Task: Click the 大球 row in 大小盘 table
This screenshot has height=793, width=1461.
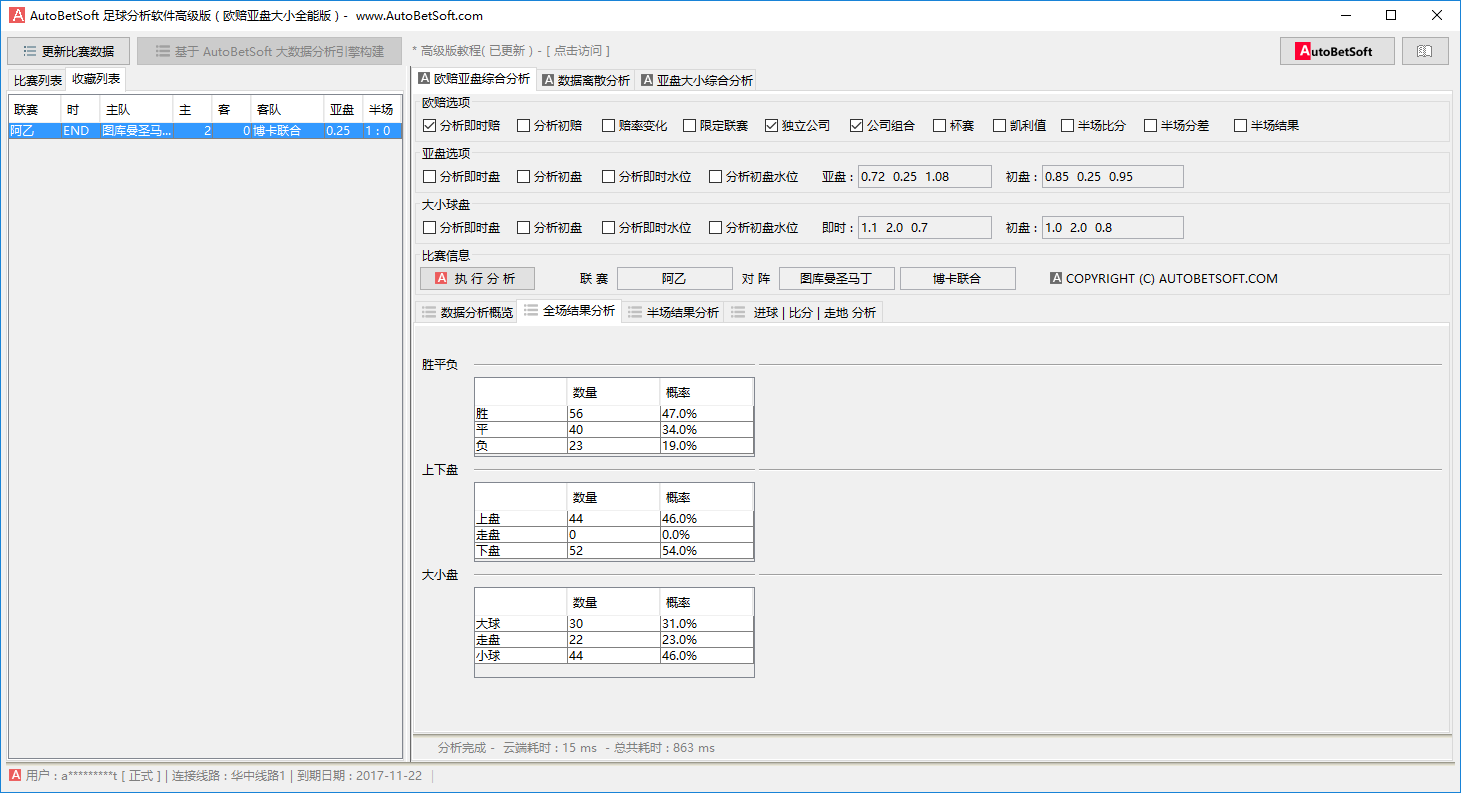Action: (614, 623)
